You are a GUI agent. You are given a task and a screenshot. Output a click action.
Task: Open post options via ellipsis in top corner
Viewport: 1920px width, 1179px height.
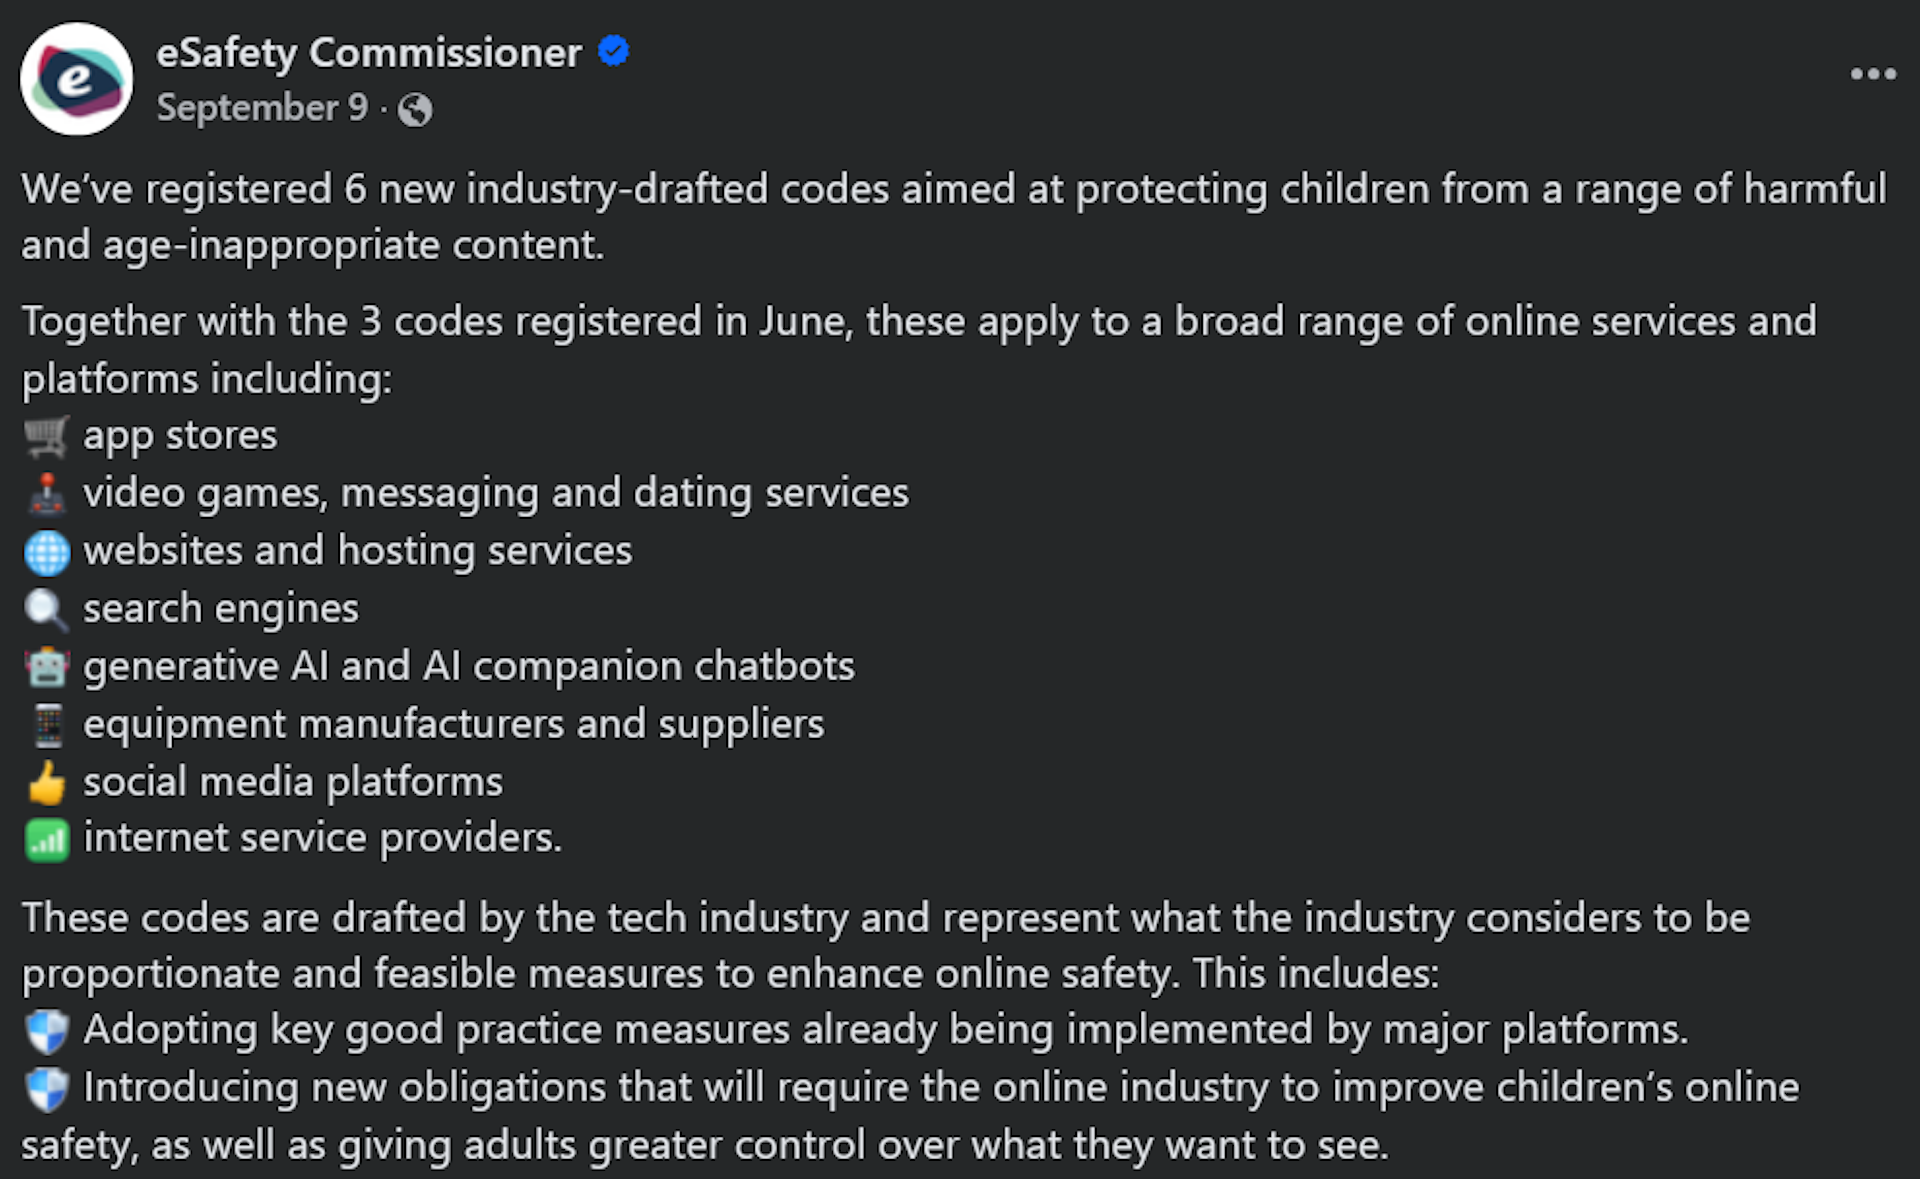1875,72
